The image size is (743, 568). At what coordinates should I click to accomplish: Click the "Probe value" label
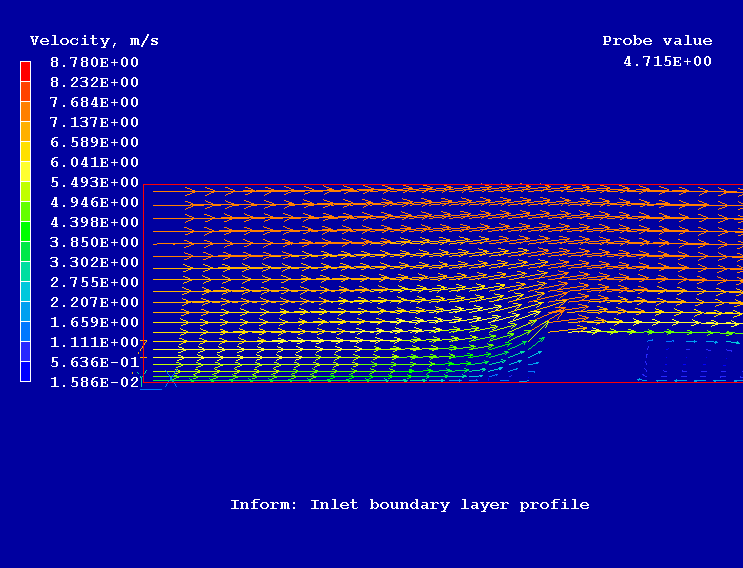coord(657,41)
